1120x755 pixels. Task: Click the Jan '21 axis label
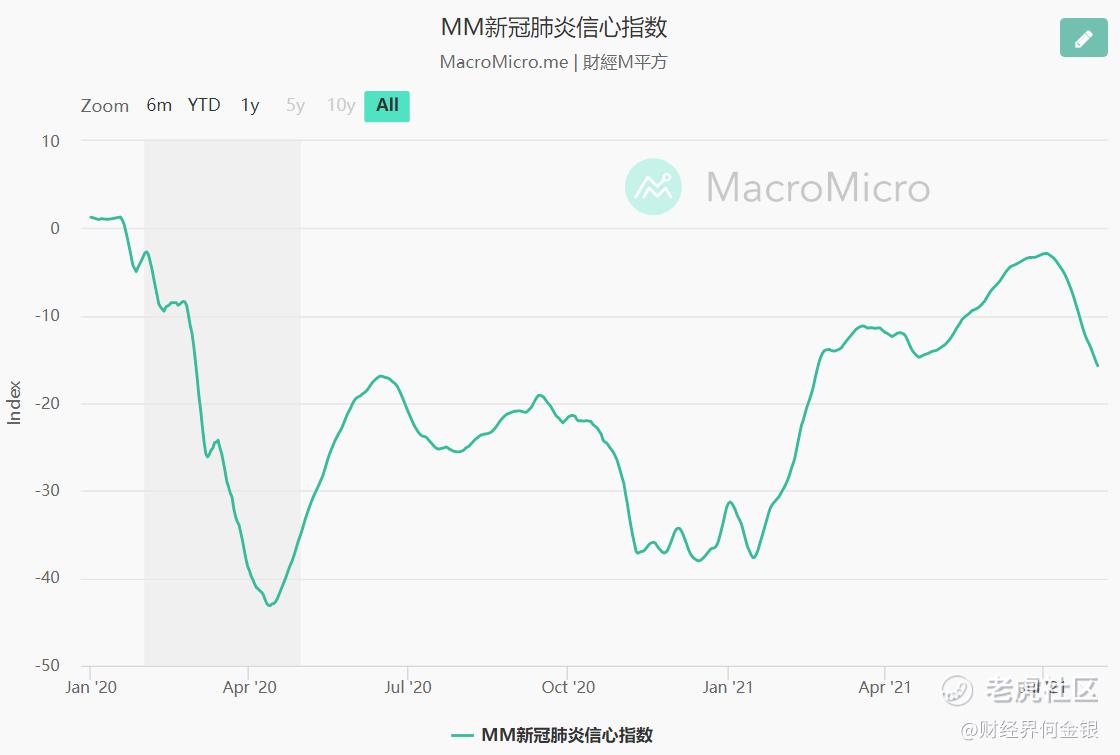[727, 687]
